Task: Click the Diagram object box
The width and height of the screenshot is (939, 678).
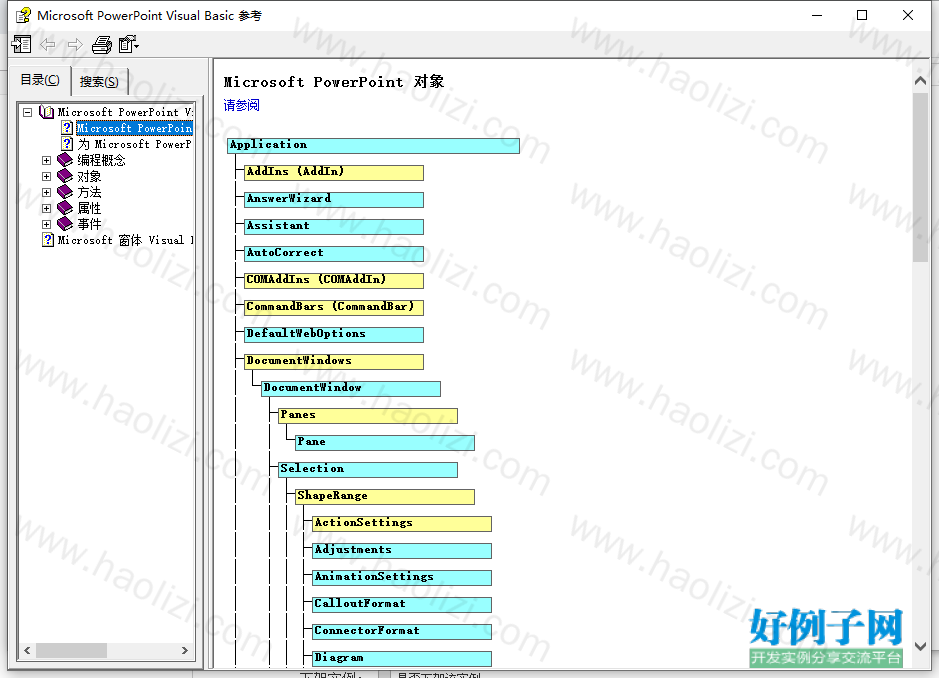Action: click(x=402, y=658)
